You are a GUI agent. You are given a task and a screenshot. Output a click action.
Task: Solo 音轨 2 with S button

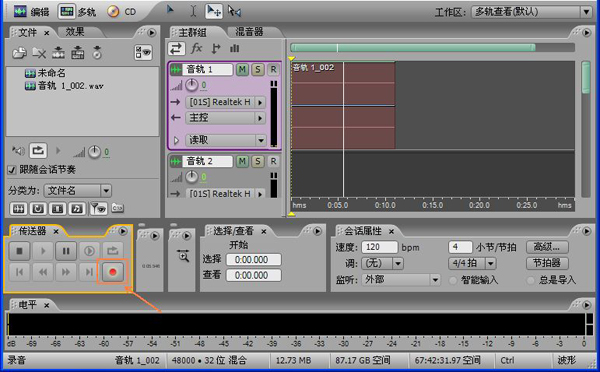click(x=258, y=161)
